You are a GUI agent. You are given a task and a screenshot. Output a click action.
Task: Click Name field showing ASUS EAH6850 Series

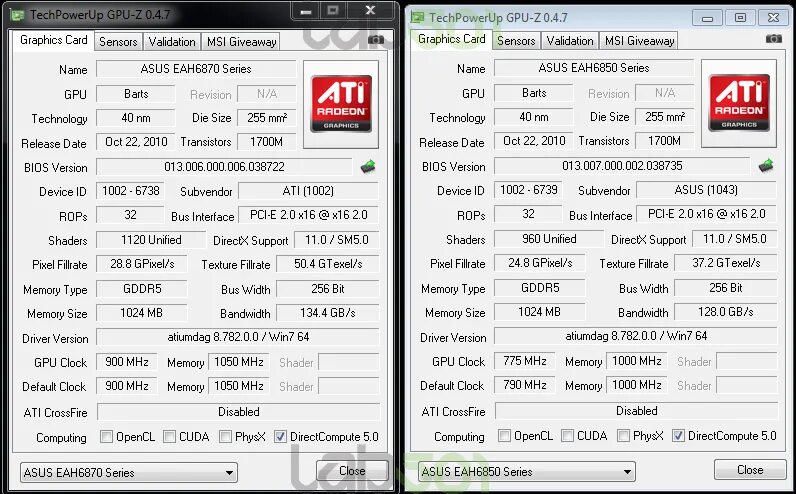pos(594,68)
